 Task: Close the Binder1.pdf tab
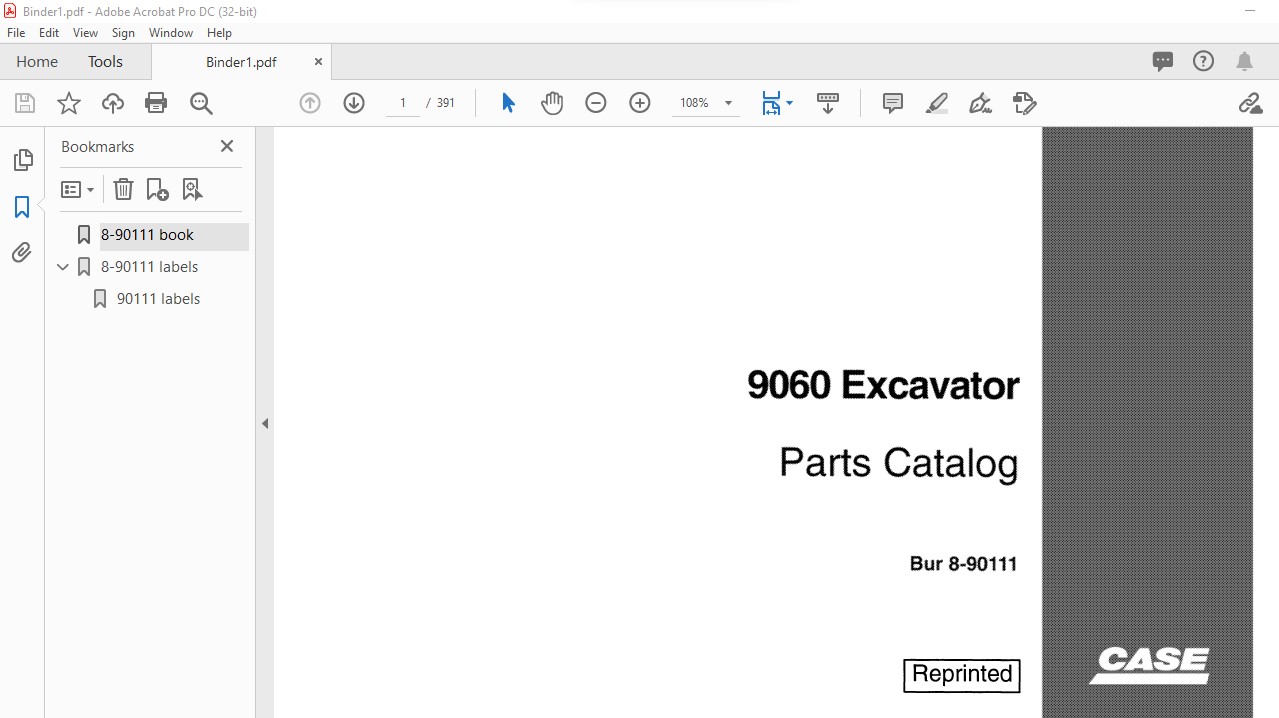(x=318, y=61)
